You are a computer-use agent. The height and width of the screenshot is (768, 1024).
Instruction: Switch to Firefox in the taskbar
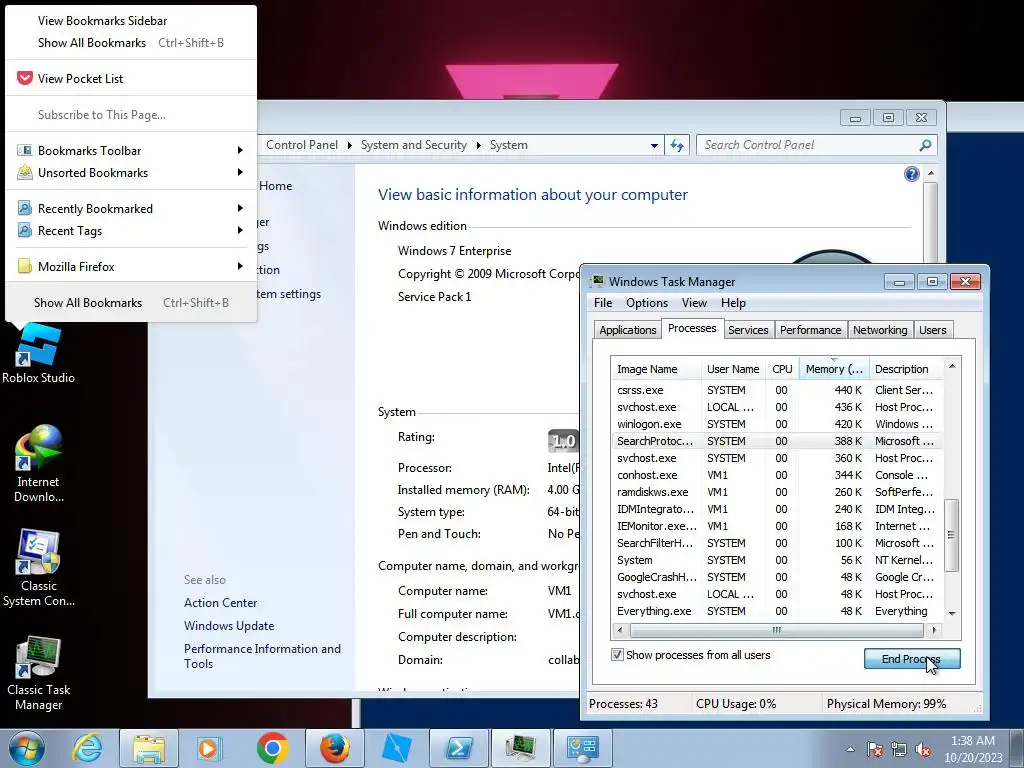[x=334, y=748]
